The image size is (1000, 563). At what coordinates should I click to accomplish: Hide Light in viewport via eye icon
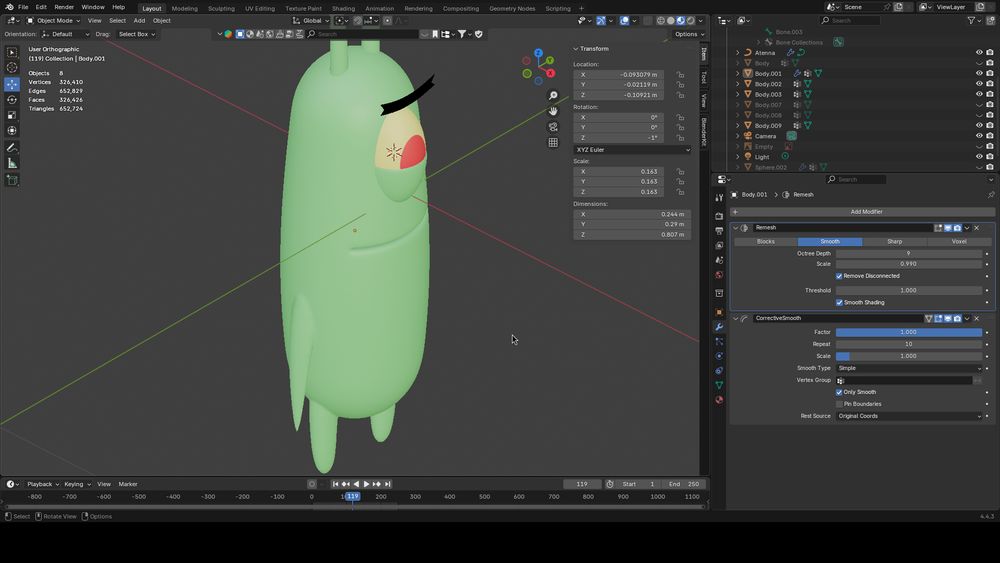[979, 157]
